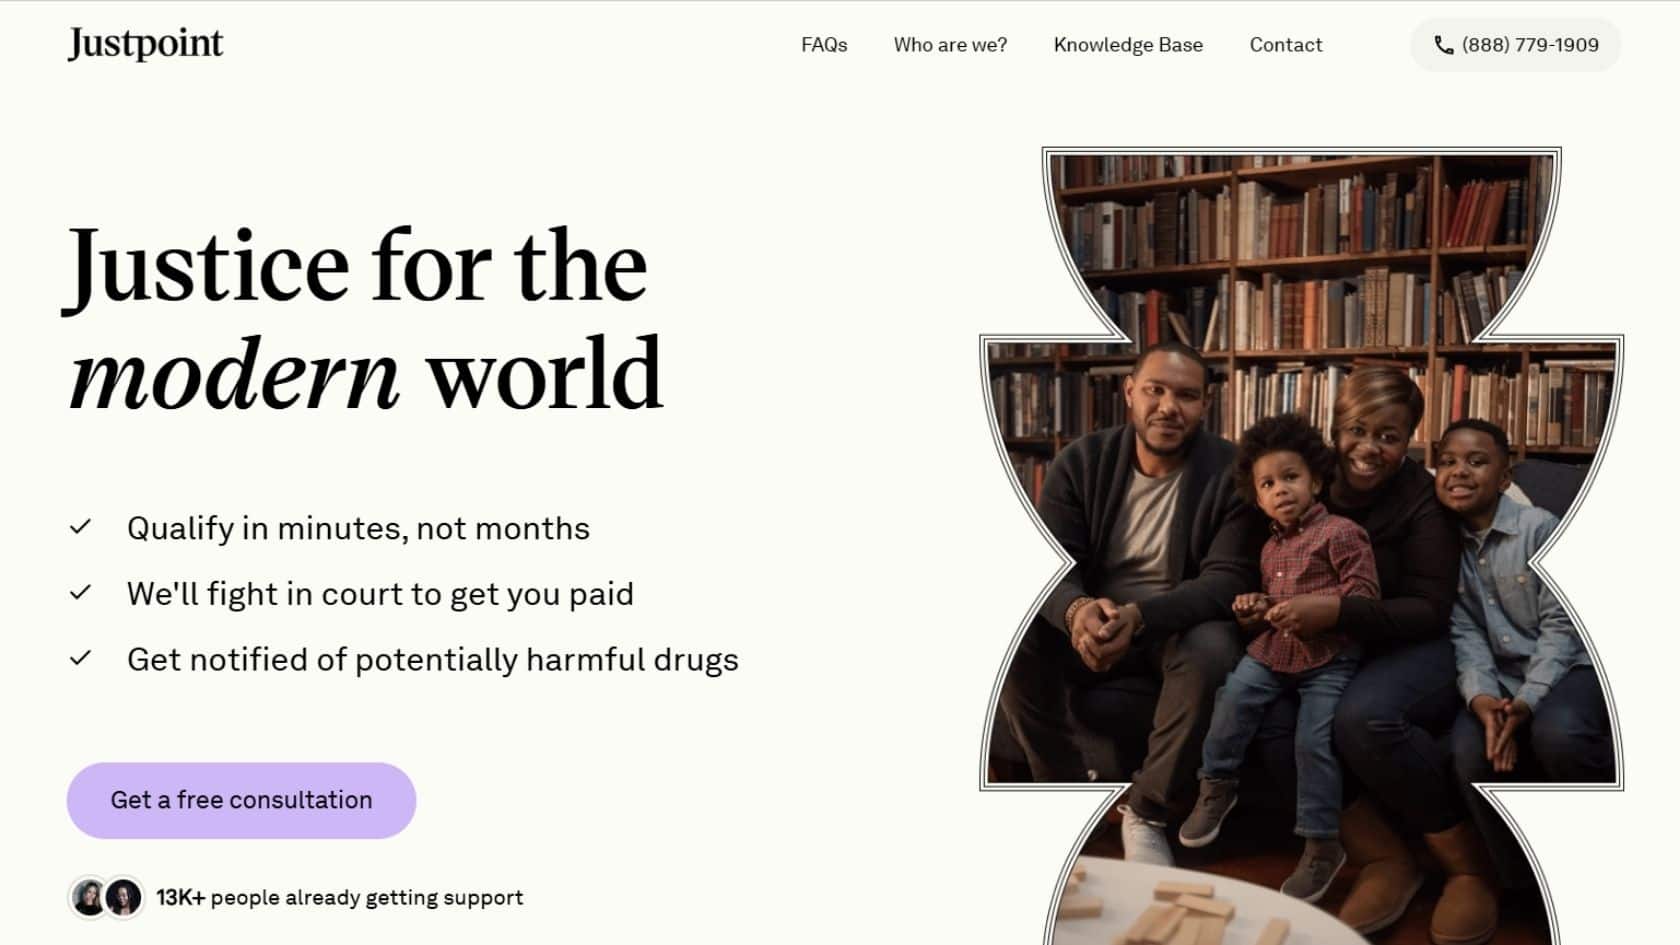
Task: Click the Justpoint logo
Action: click(146, 44)
